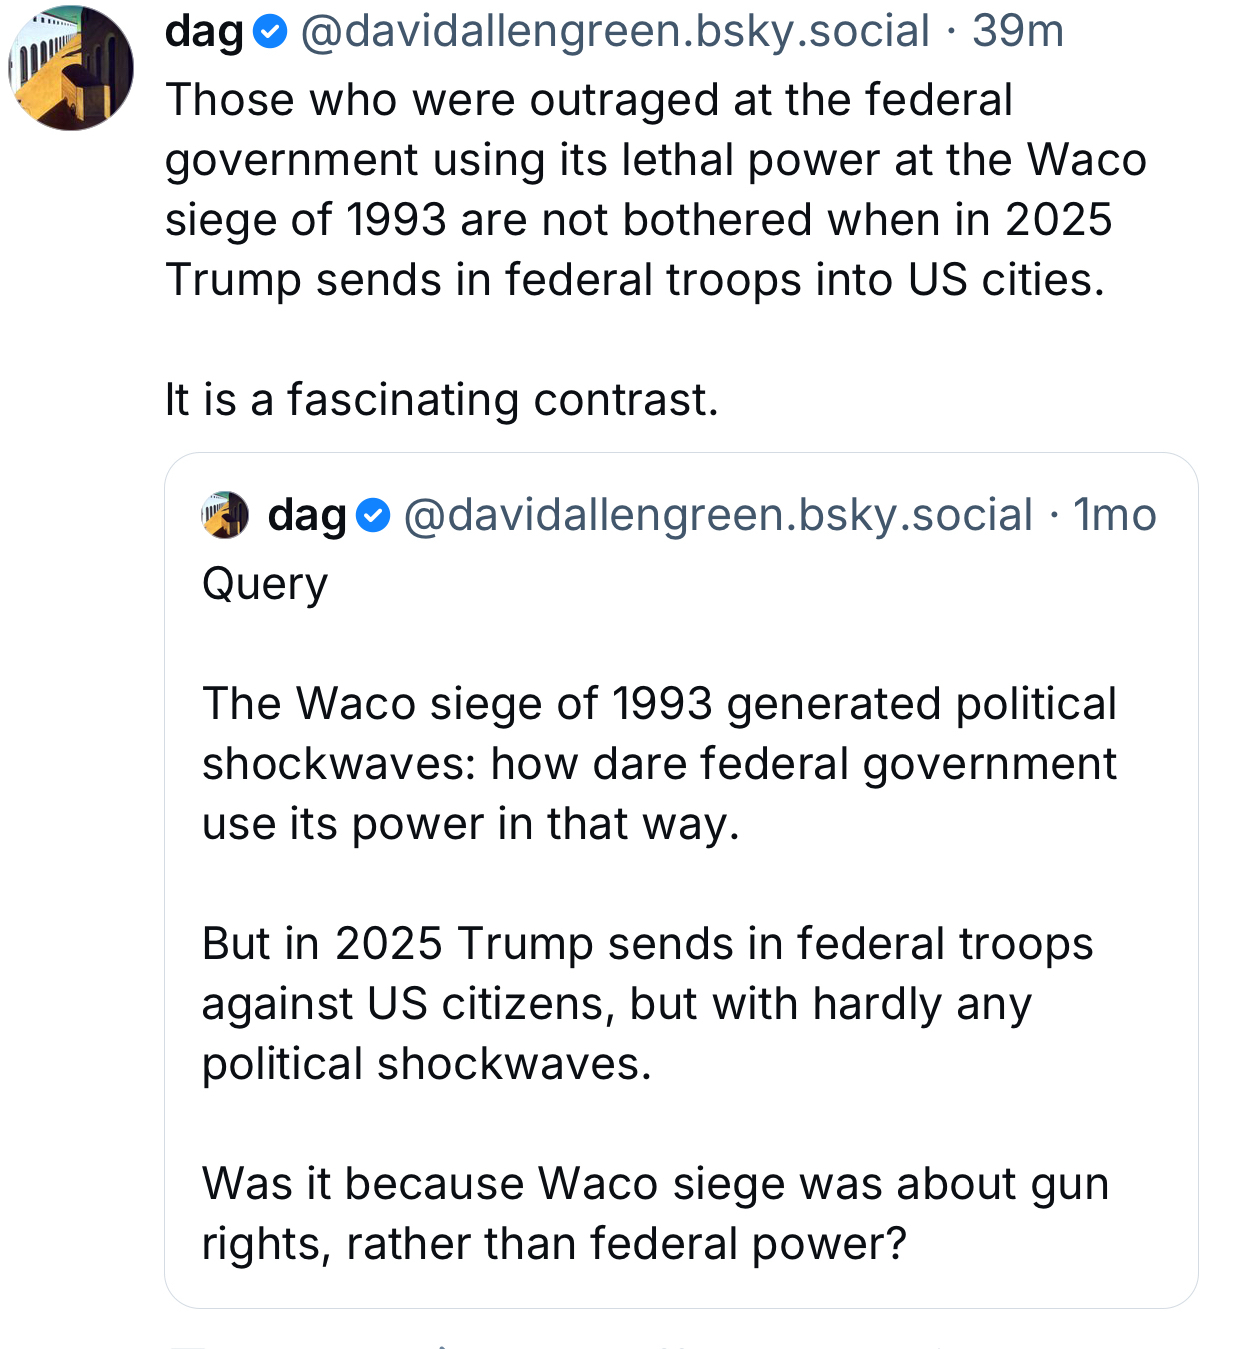Click the "Query" heading in quoted post
The image size is (1235, 1349).
tap(265, 584)
